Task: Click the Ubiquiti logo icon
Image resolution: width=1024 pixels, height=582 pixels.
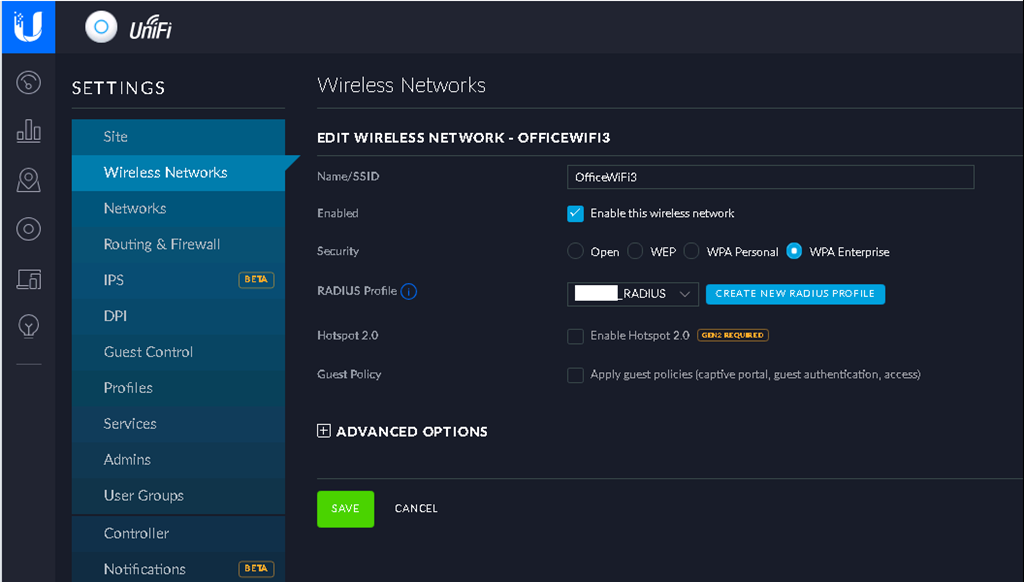Action: (x=27, y=26)
